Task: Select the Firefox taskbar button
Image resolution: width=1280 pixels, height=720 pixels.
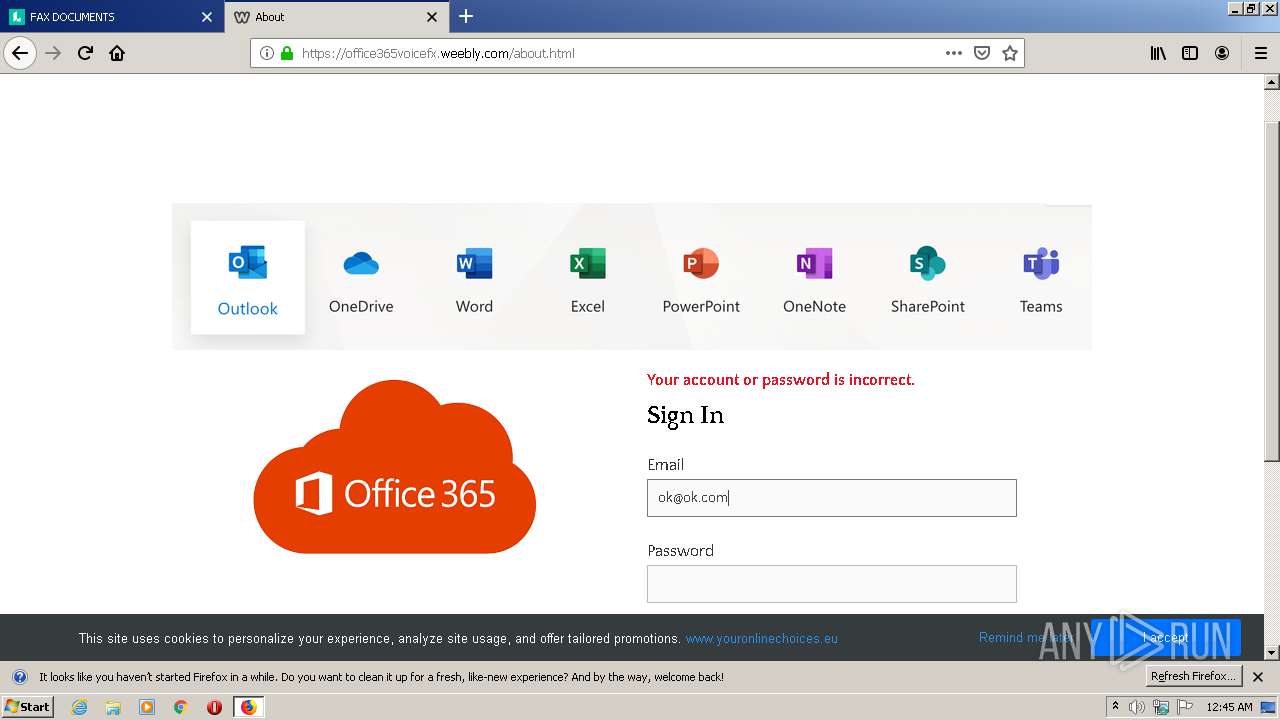Action: [x=248, y=707]
